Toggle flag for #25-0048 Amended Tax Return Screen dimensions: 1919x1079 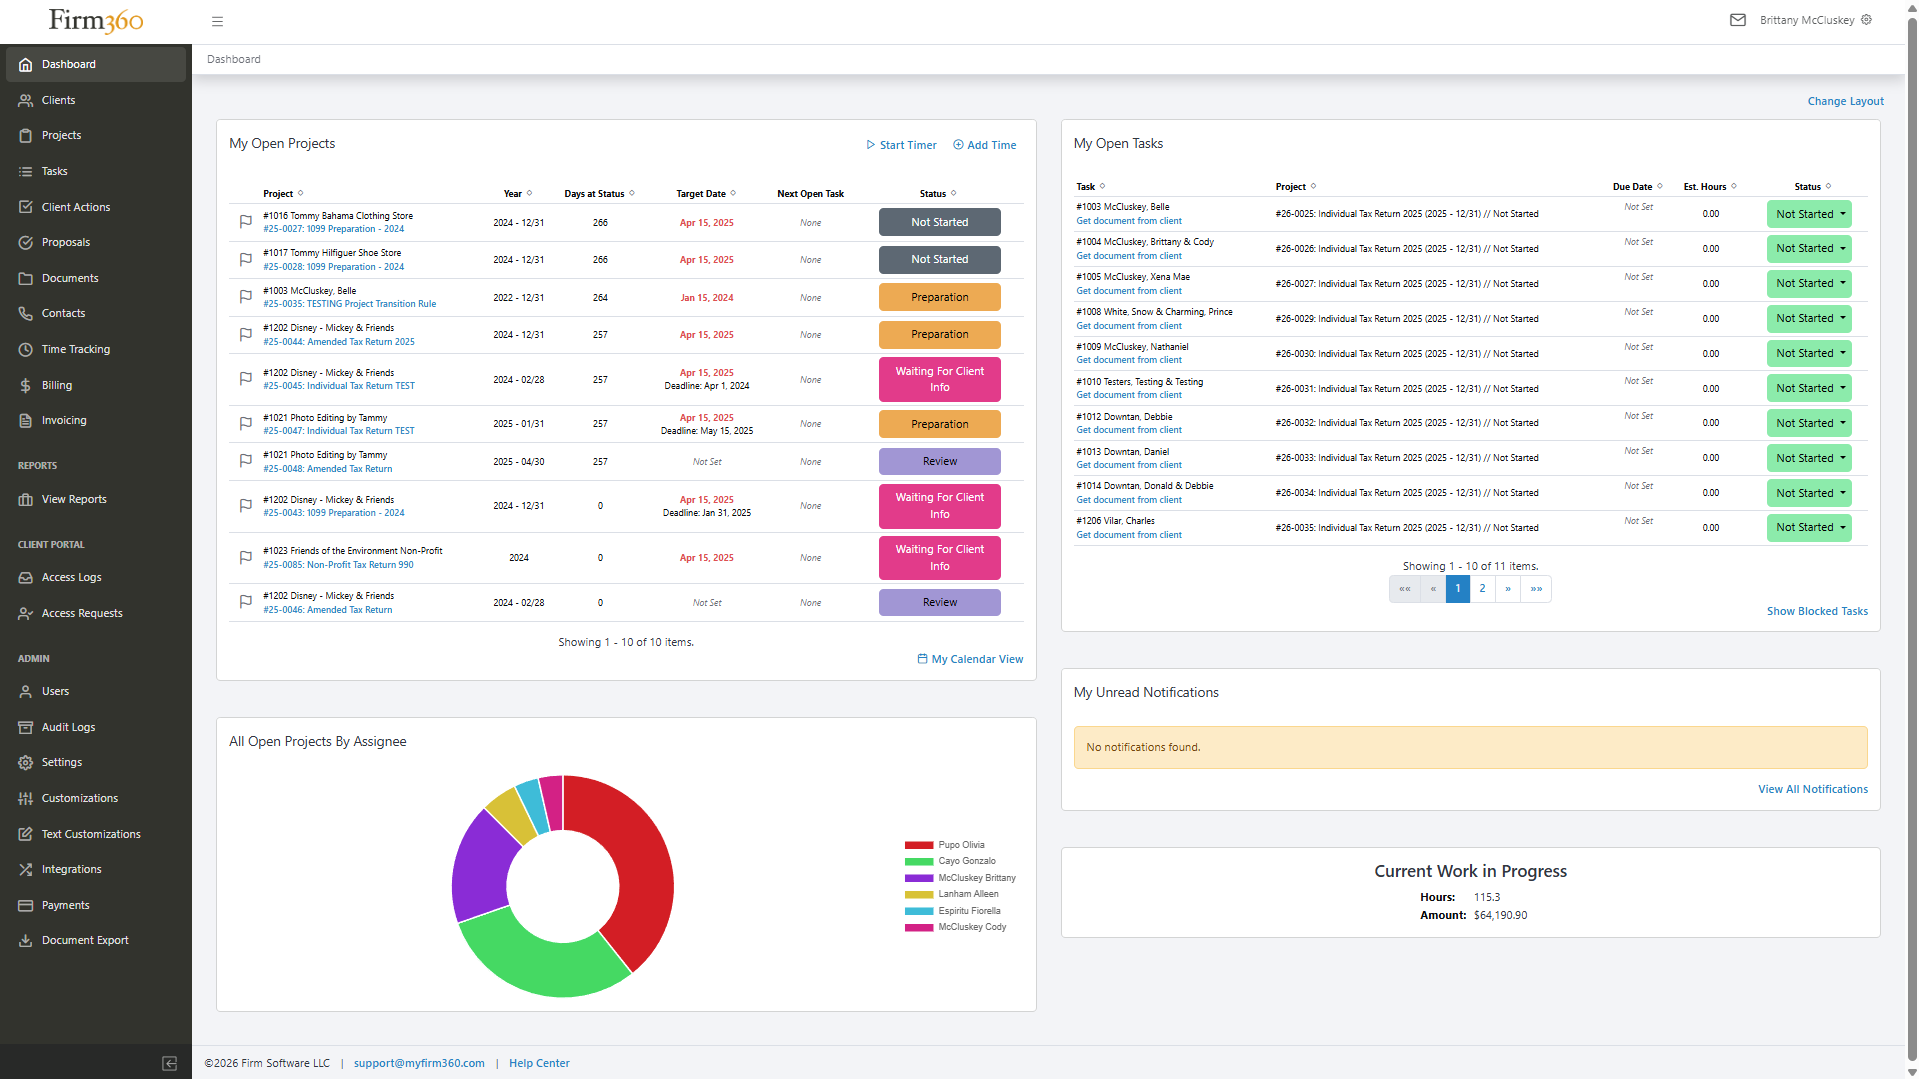245,461
